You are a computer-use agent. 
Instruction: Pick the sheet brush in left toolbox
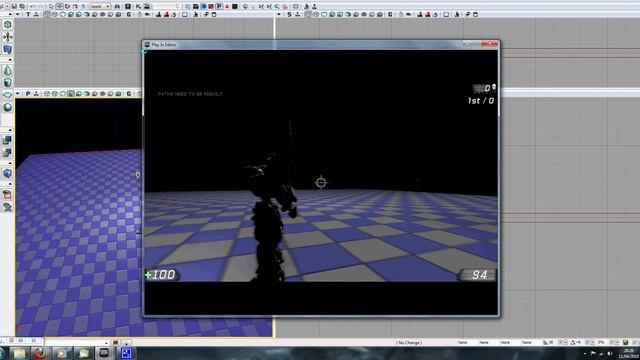pyautogui.click(x=7, y=95)
